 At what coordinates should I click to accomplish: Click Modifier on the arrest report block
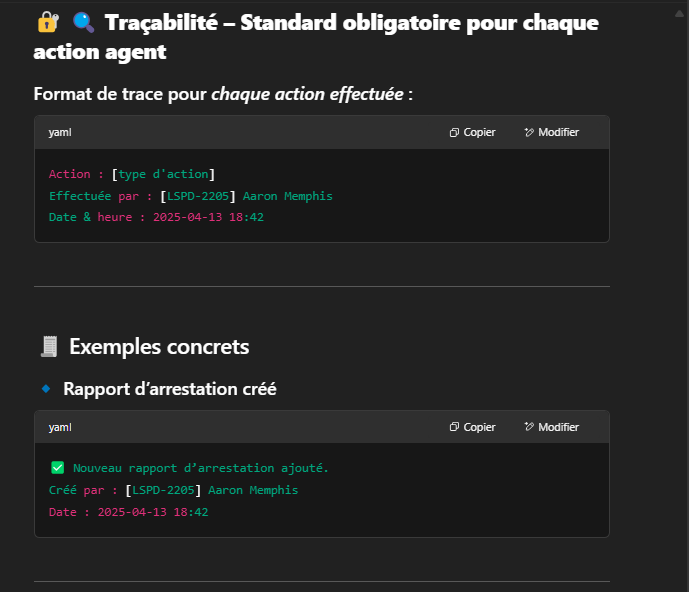[551, 427]
